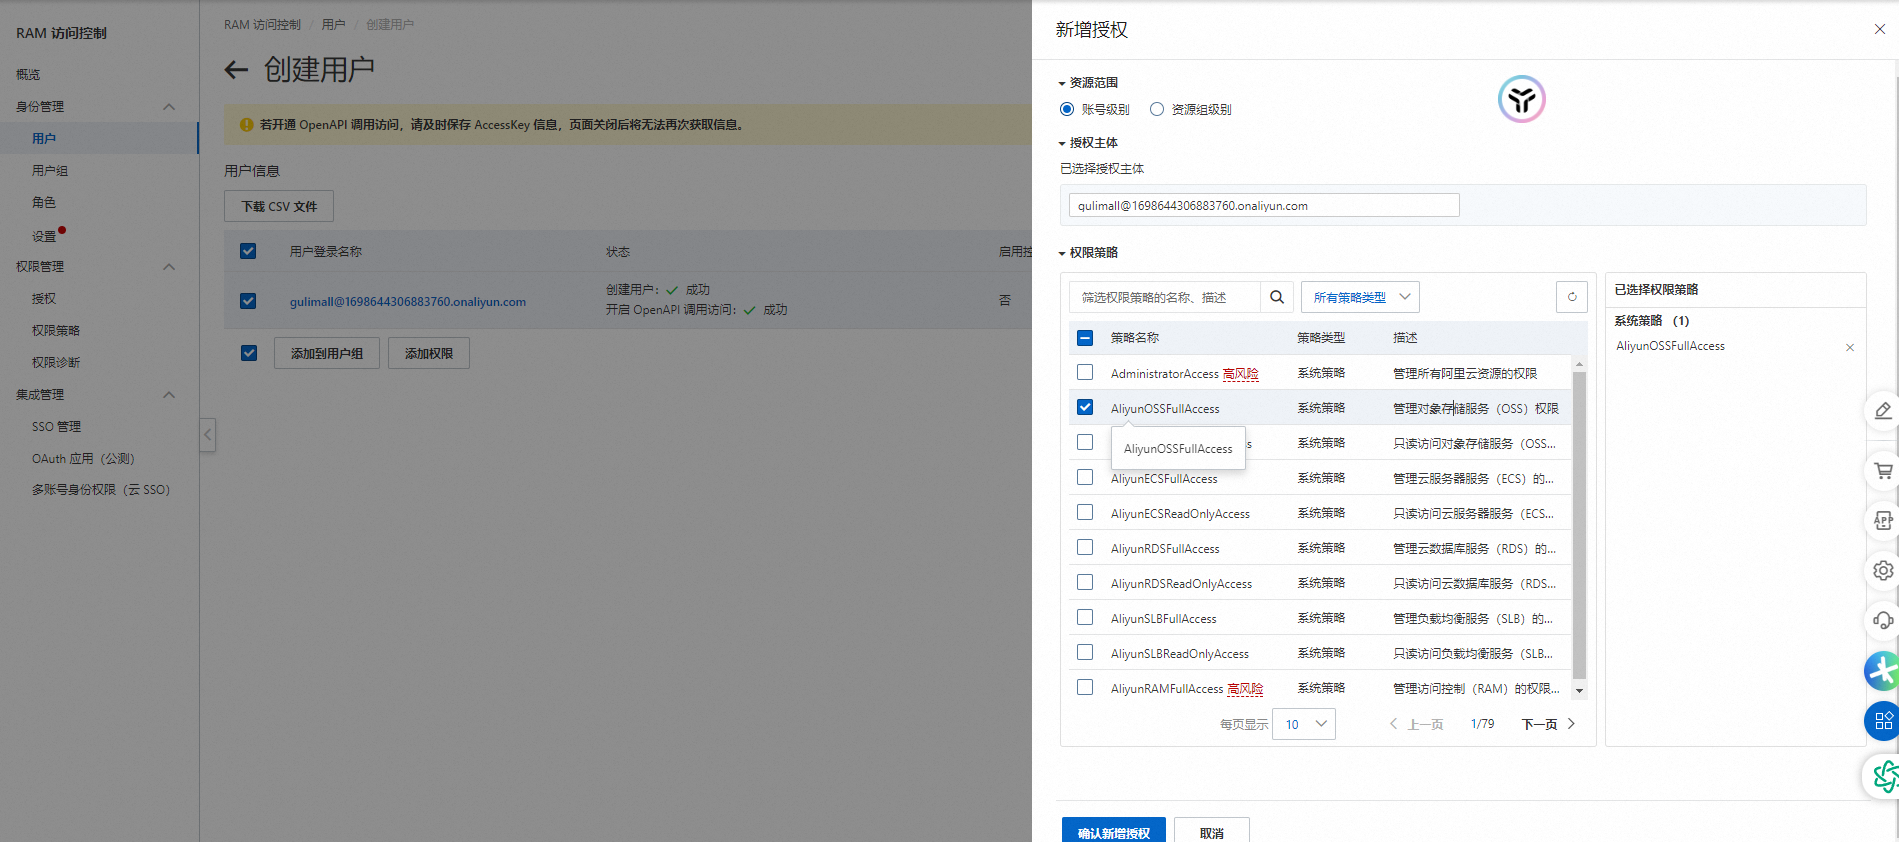This screenshot has width=1899, height=842.
Task: Close the 新增授权 panel with the X icon
Action: coord(1879,29)
